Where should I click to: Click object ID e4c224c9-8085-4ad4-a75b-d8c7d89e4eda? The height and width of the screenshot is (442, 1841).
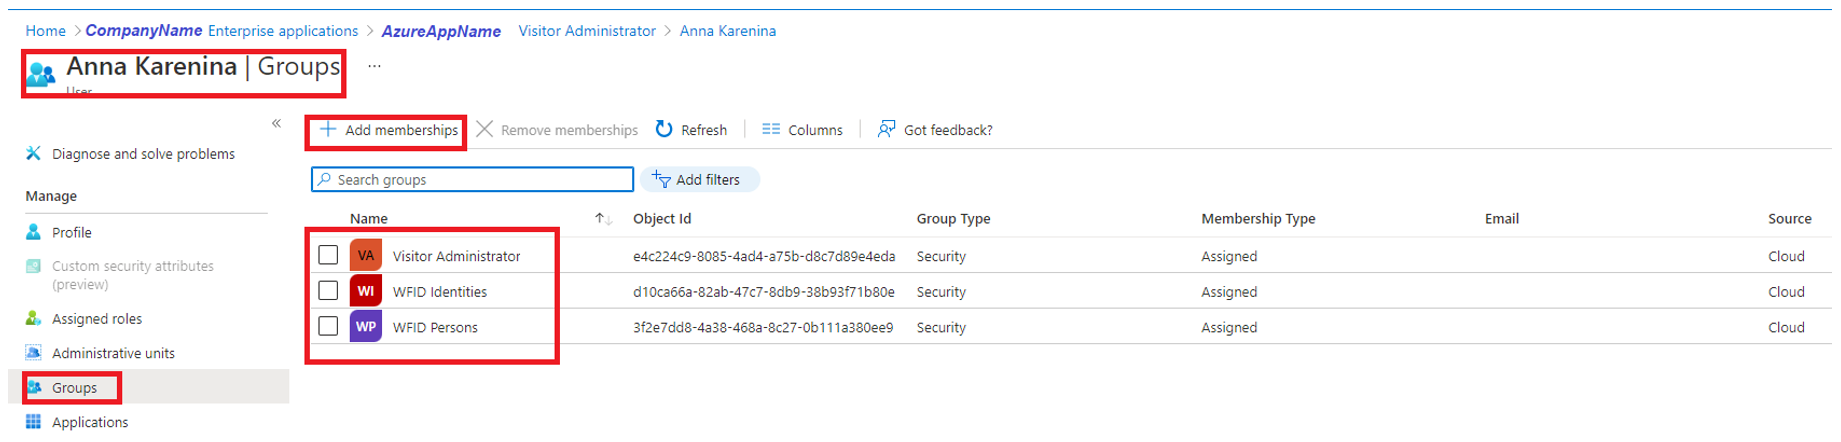click(764, 256)
